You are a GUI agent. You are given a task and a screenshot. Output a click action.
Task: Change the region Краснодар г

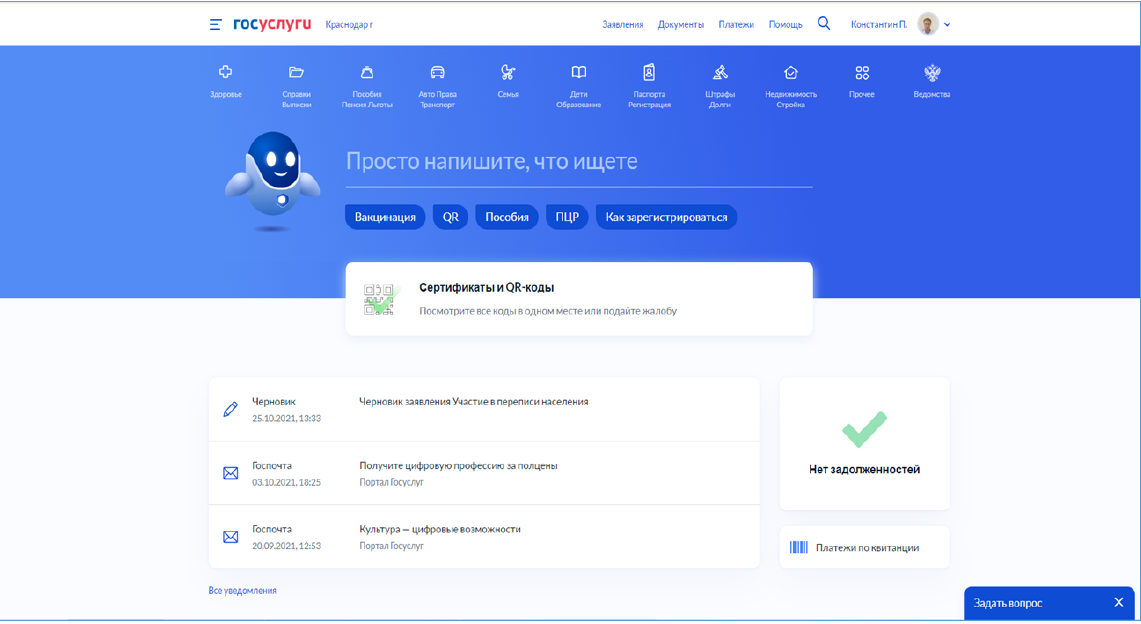(x=349, y=25)
